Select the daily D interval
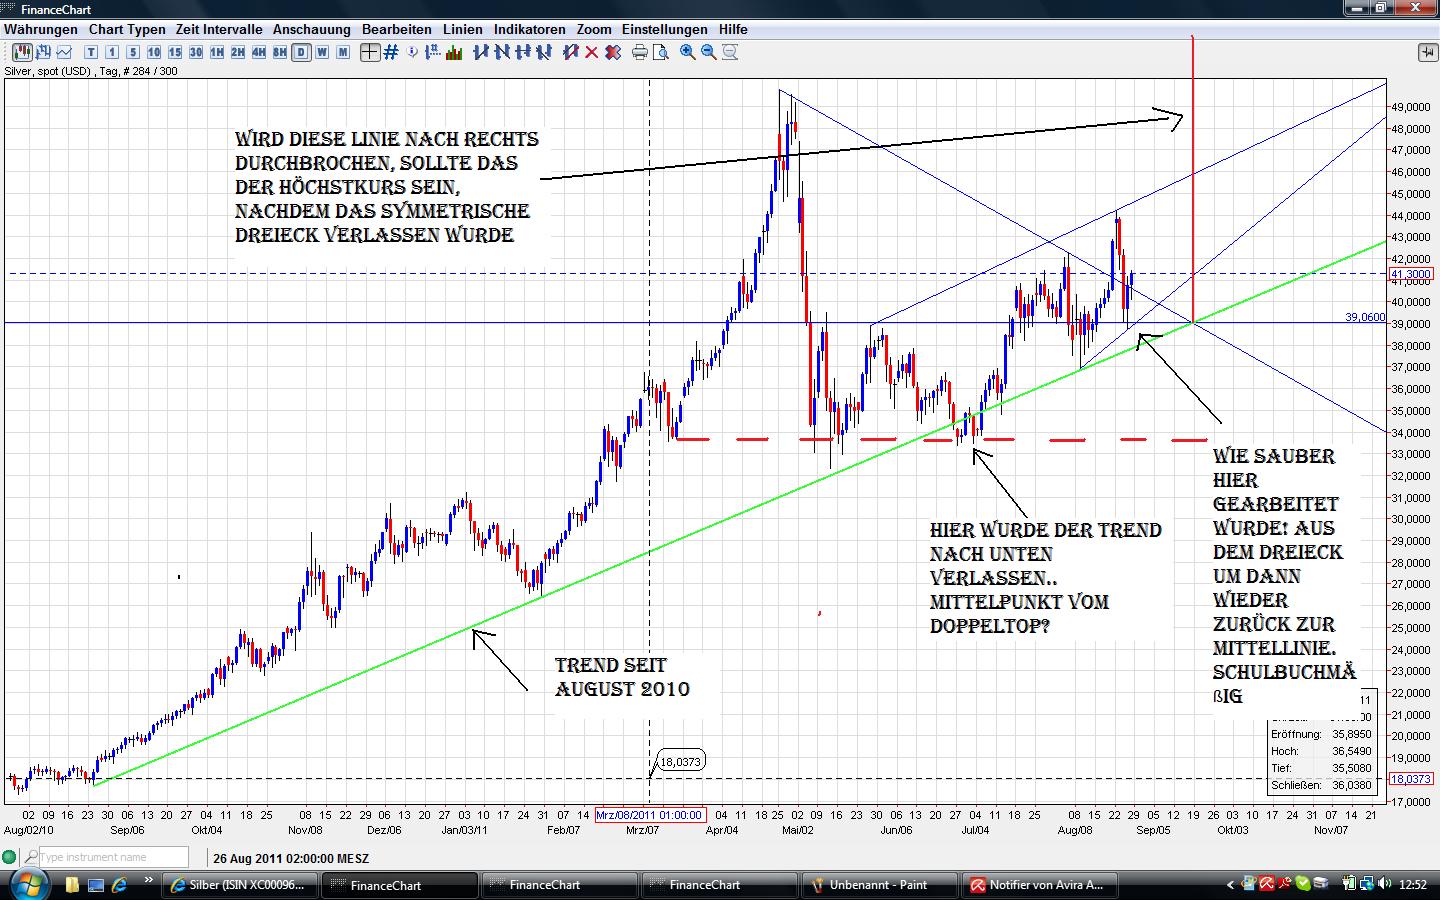Screen dimensions: 1440x900 pyautogui.click(x=301, y=52)
